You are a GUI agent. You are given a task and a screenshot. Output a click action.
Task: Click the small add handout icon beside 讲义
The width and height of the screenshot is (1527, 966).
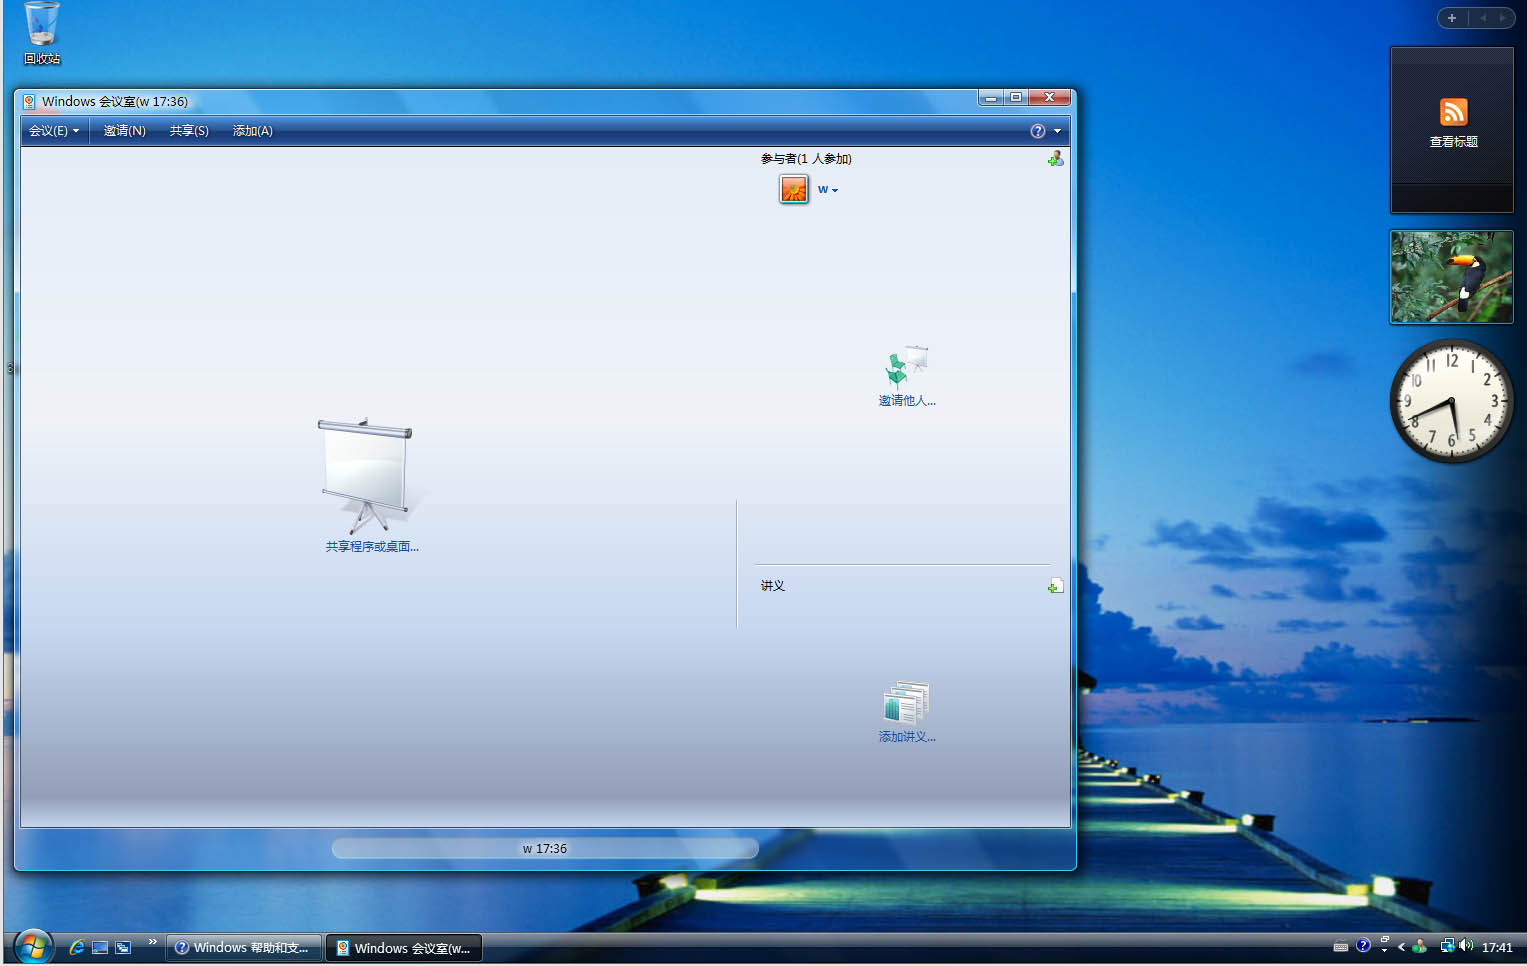click(1056, 585)
